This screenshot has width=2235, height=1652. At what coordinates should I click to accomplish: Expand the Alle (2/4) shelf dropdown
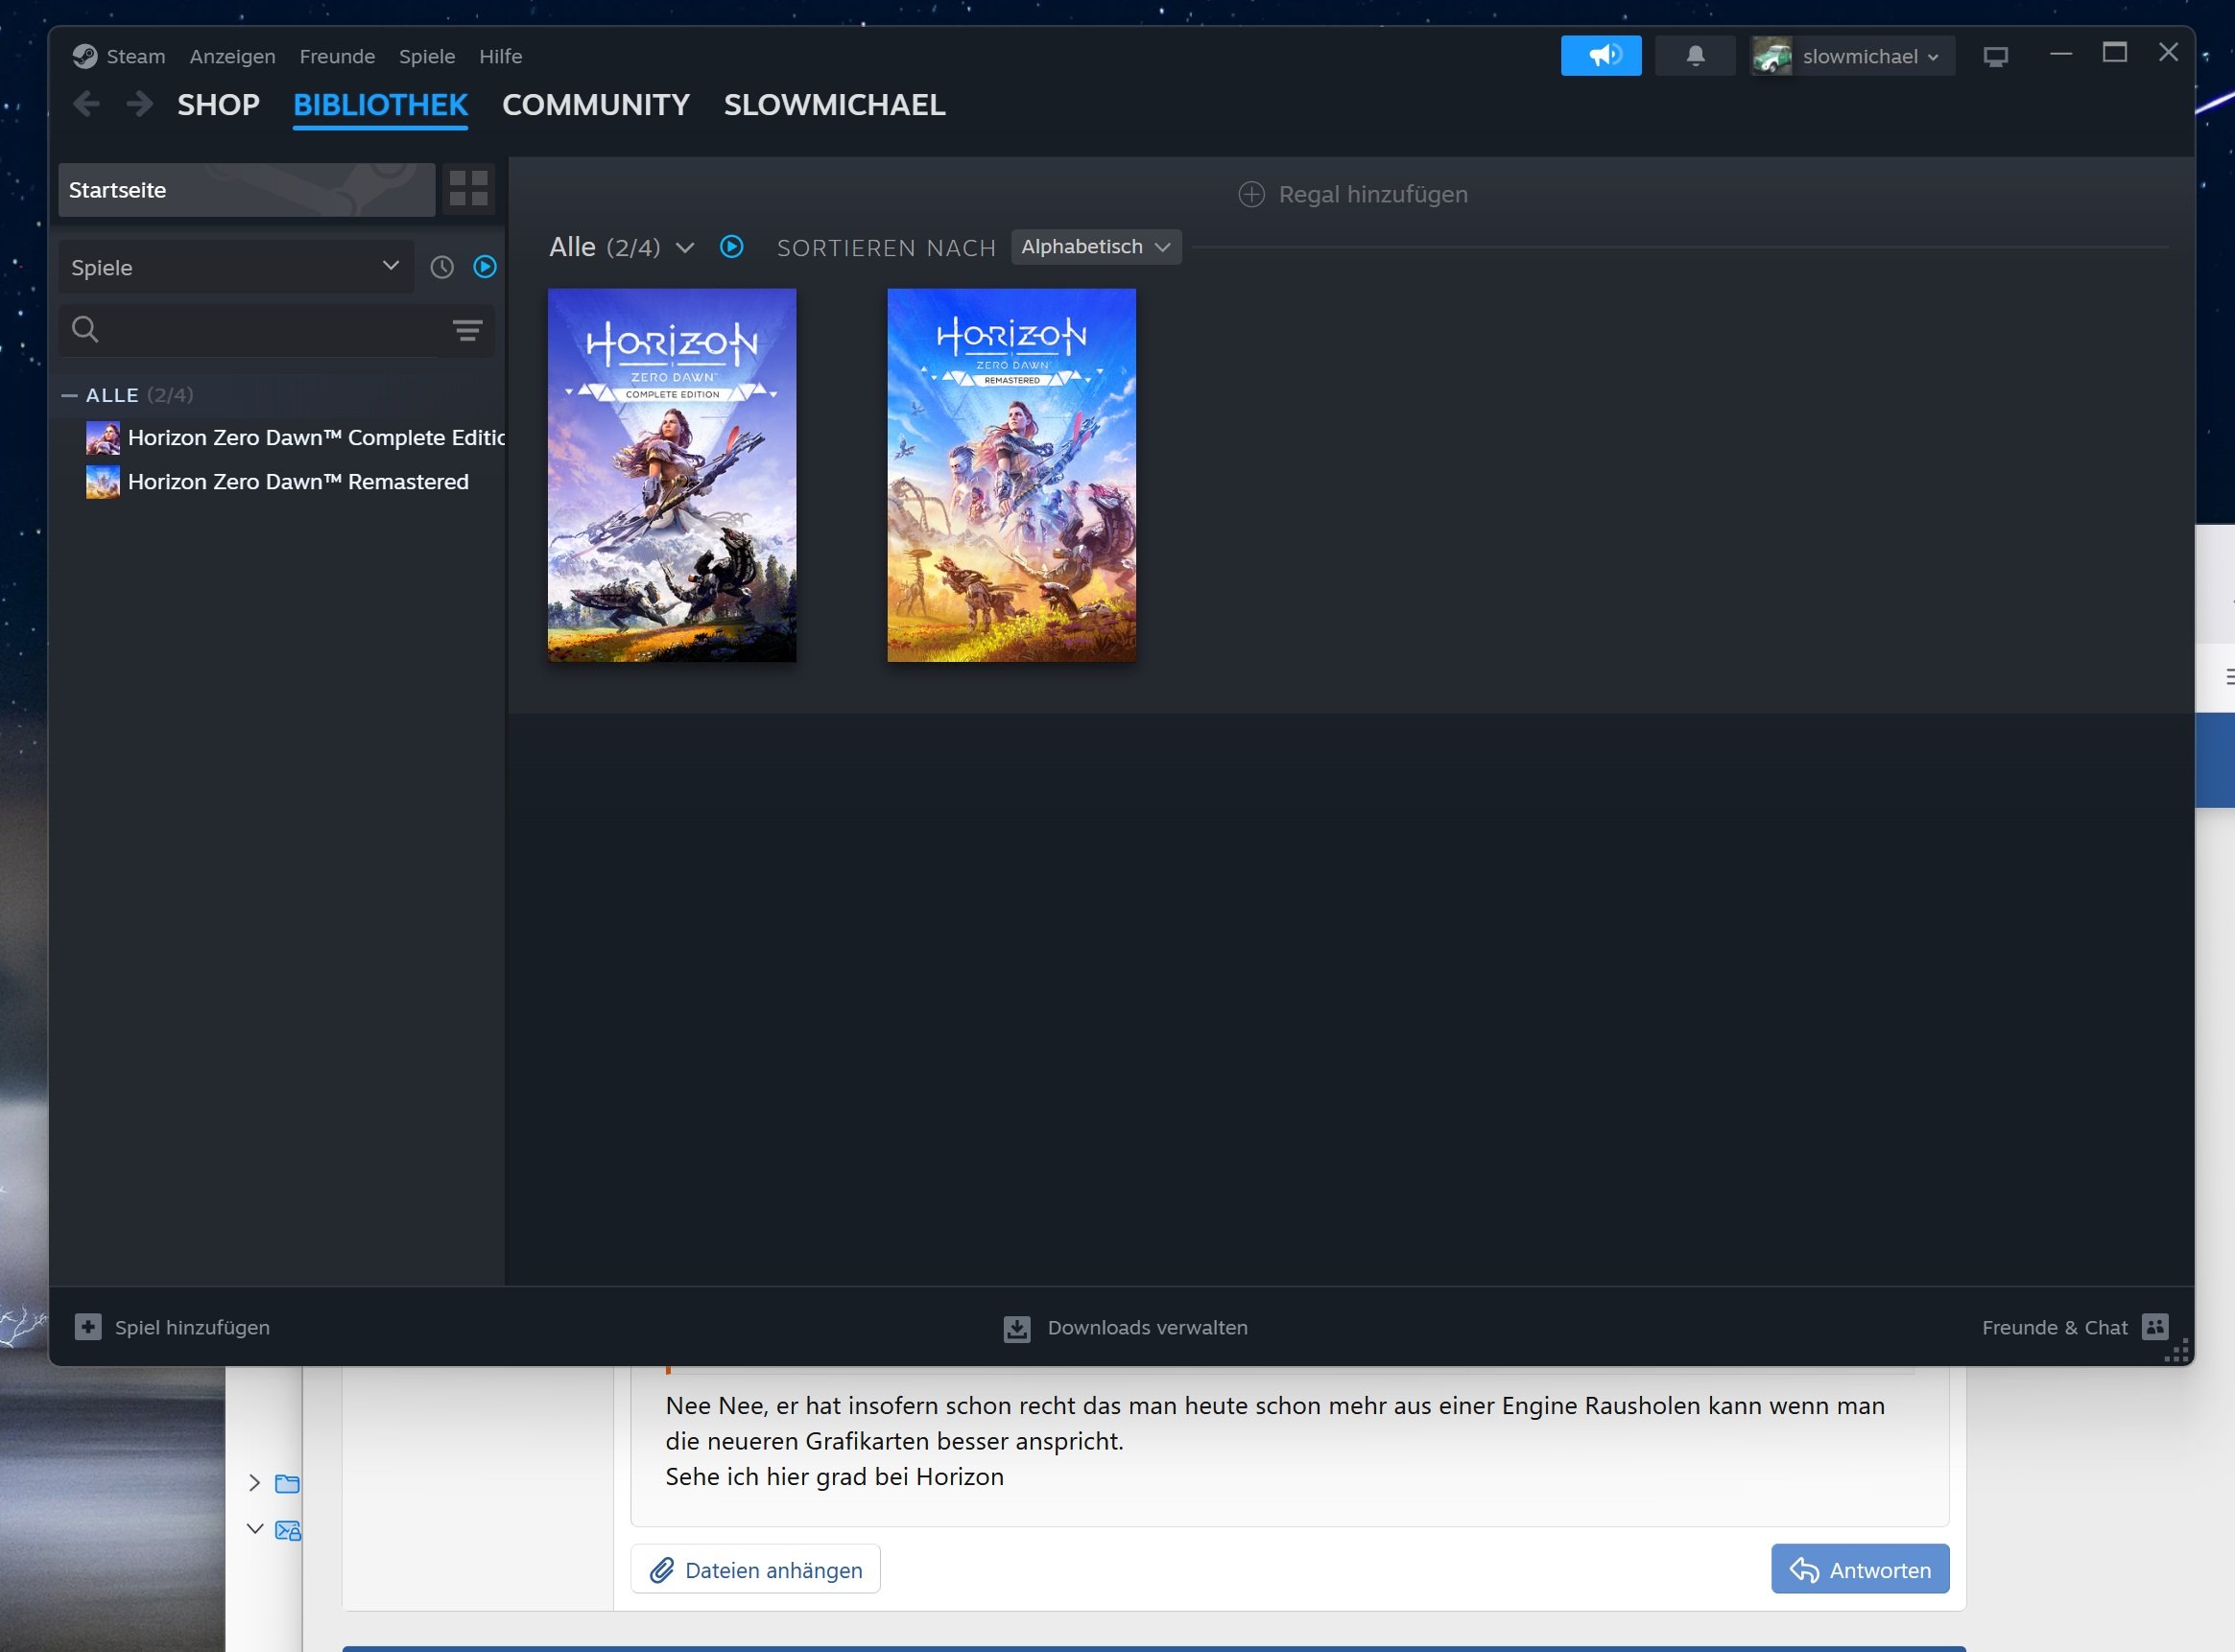click(x=685, y=247)
